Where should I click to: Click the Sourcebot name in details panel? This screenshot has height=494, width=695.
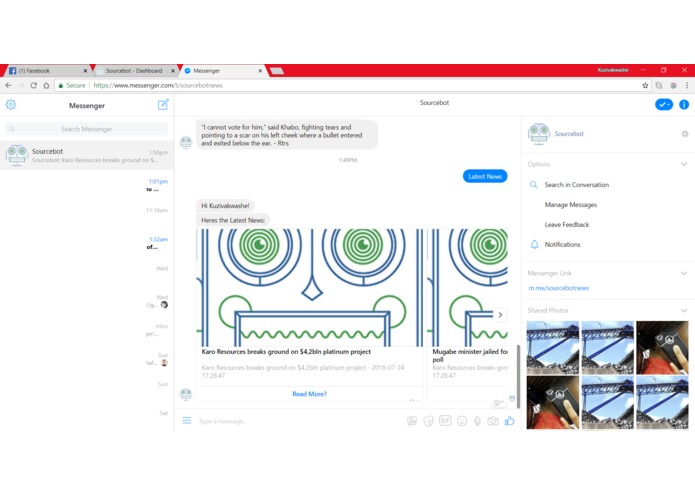(569, 134)
